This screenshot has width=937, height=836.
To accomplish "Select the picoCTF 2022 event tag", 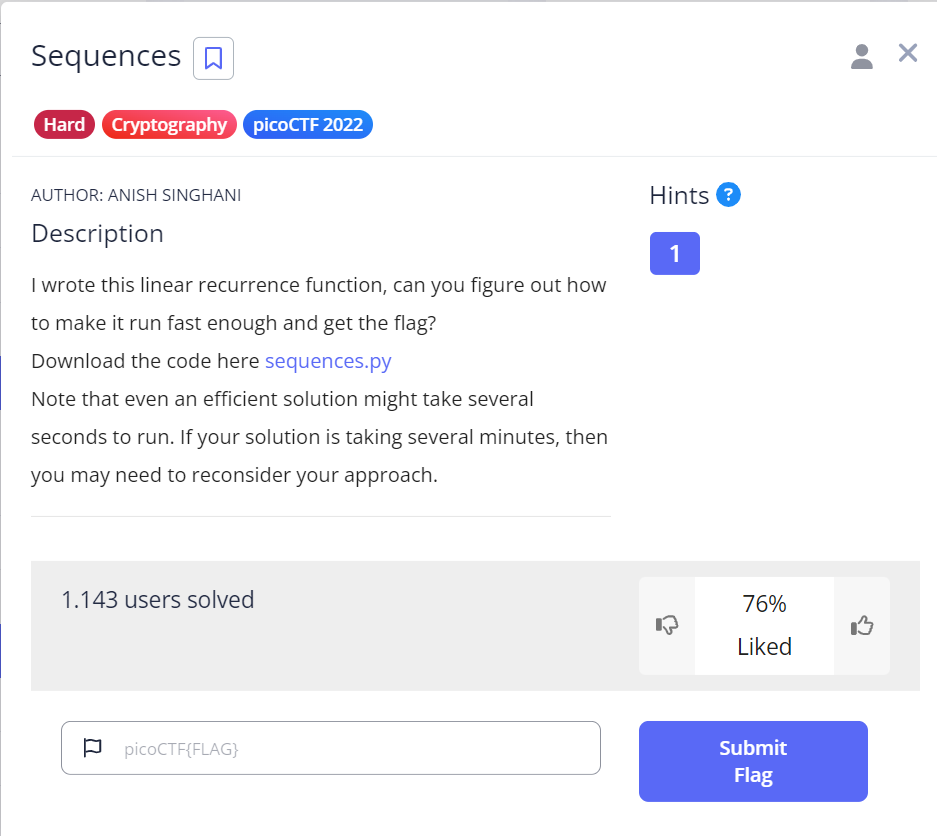I will [307, 124].
